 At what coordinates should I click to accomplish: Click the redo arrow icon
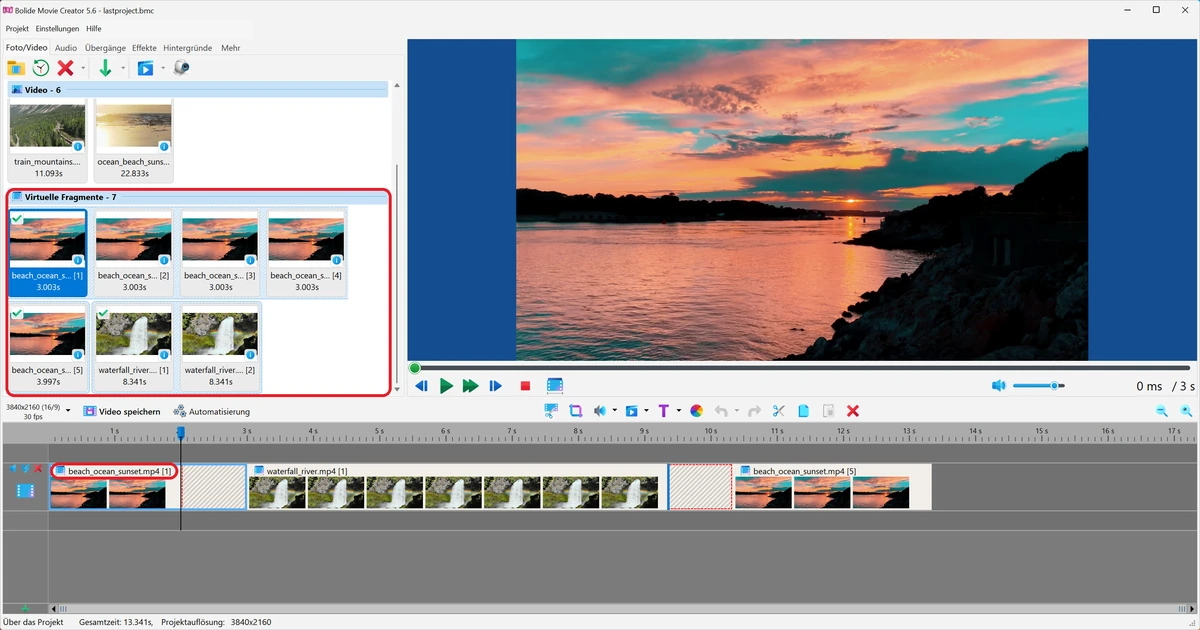[755, 411]
